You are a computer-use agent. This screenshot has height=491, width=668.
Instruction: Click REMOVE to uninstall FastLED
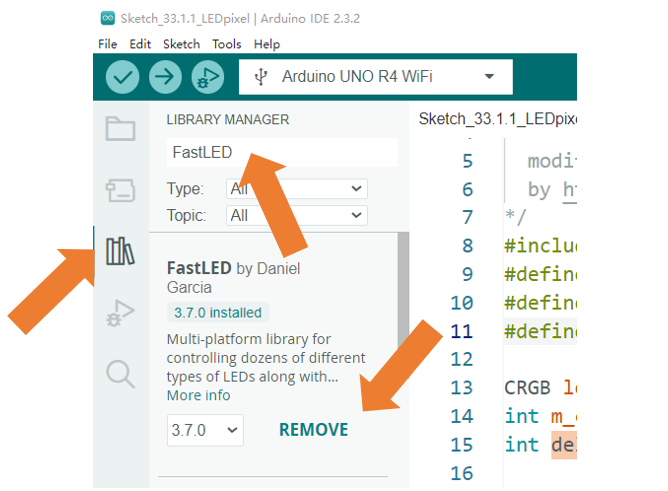(x=314, y=430)
